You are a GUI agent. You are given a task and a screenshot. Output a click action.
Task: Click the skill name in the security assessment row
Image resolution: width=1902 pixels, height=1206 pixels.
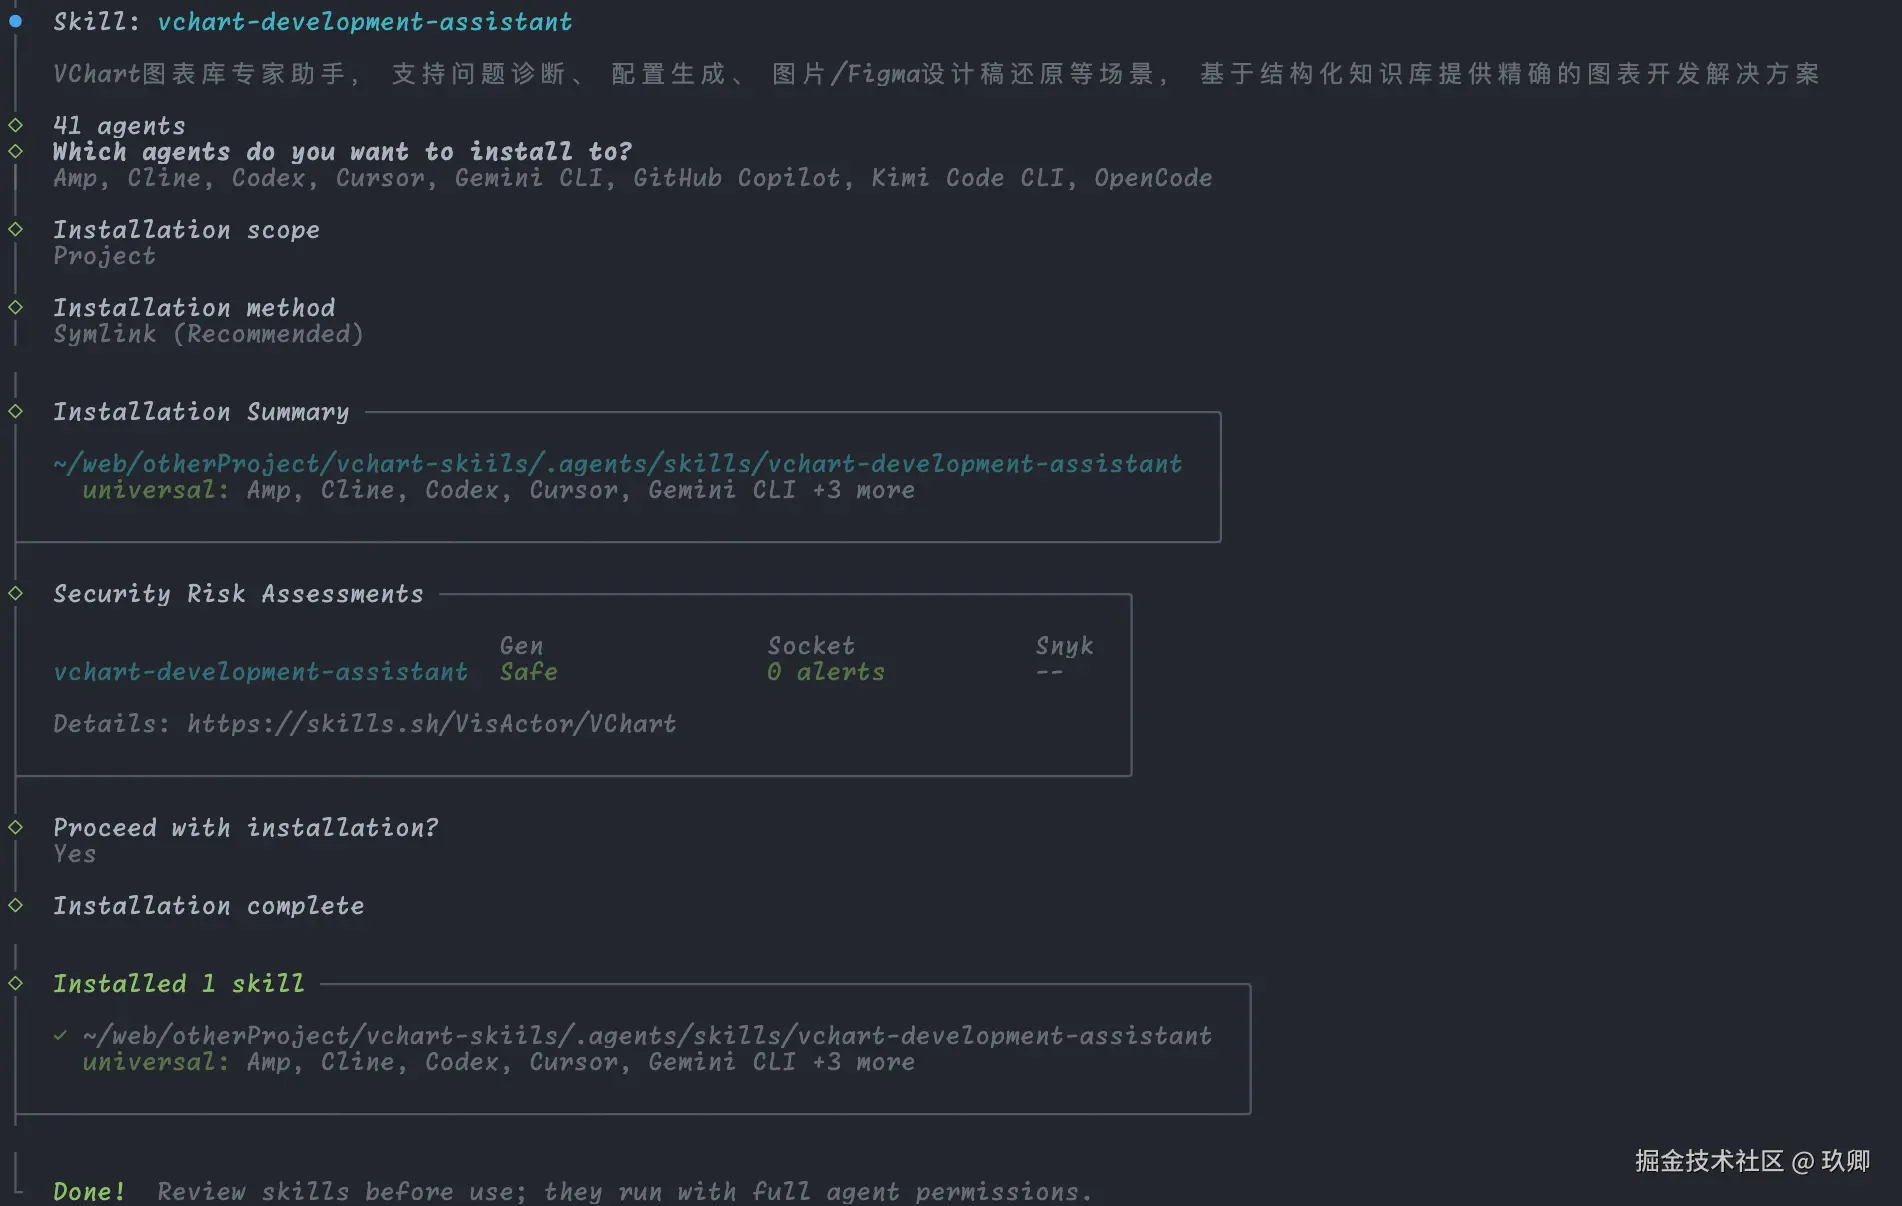(260, 672)
